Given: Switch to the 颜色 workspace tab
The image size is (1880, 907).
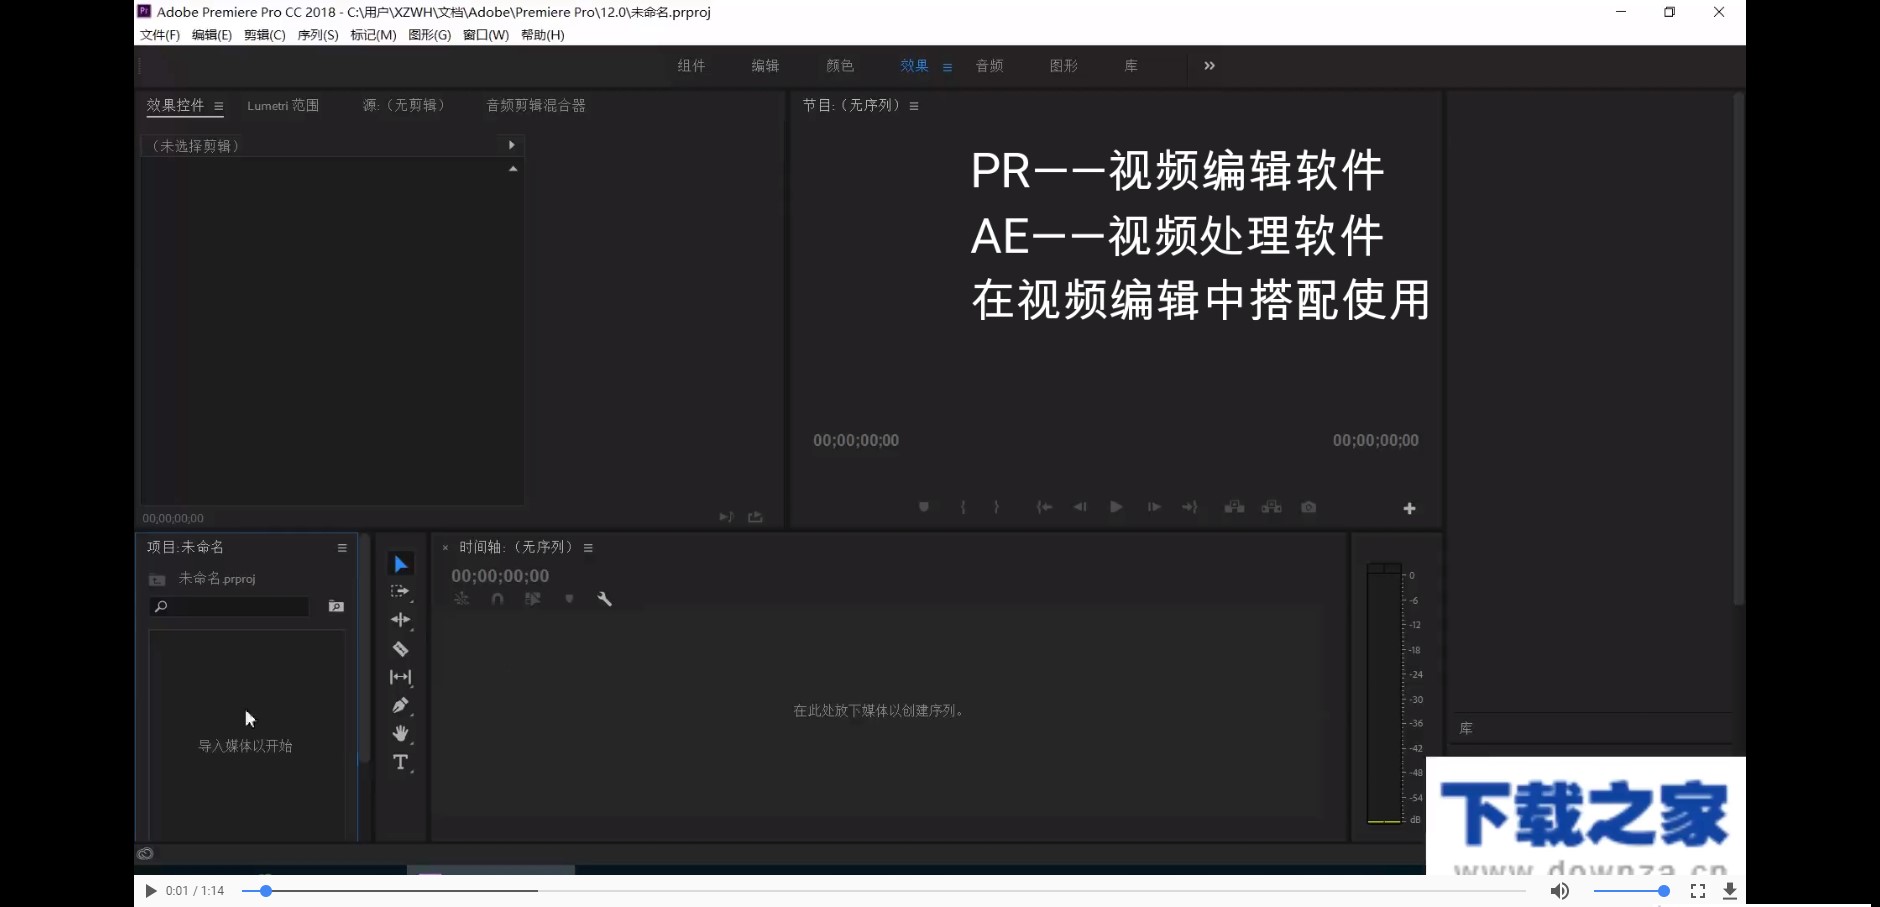Looking at the screenshot, I should 839,65.
